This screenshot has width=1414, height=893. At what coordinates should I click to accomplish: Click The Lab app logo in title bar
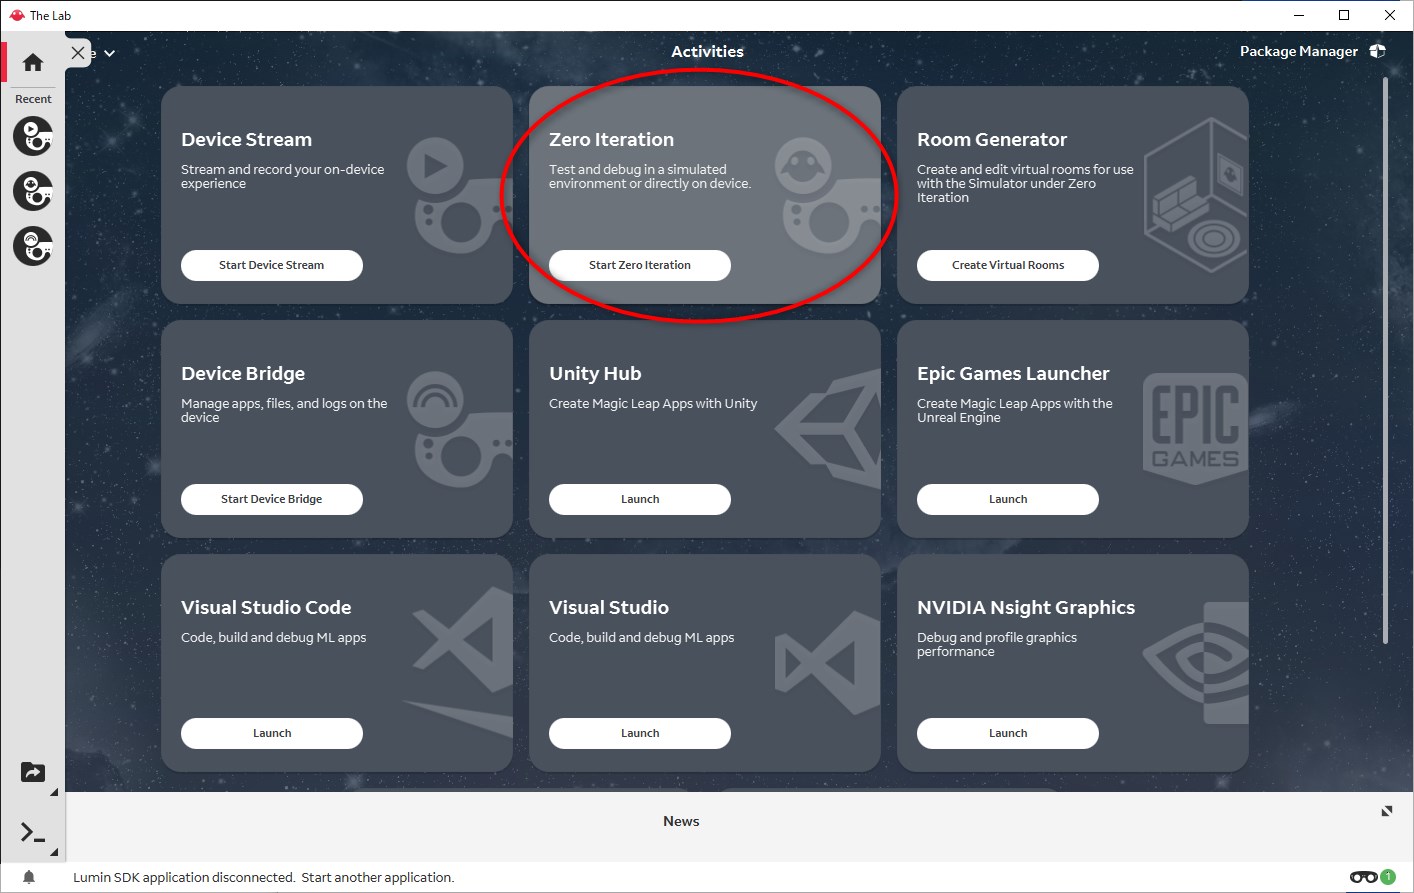(16, 15)
